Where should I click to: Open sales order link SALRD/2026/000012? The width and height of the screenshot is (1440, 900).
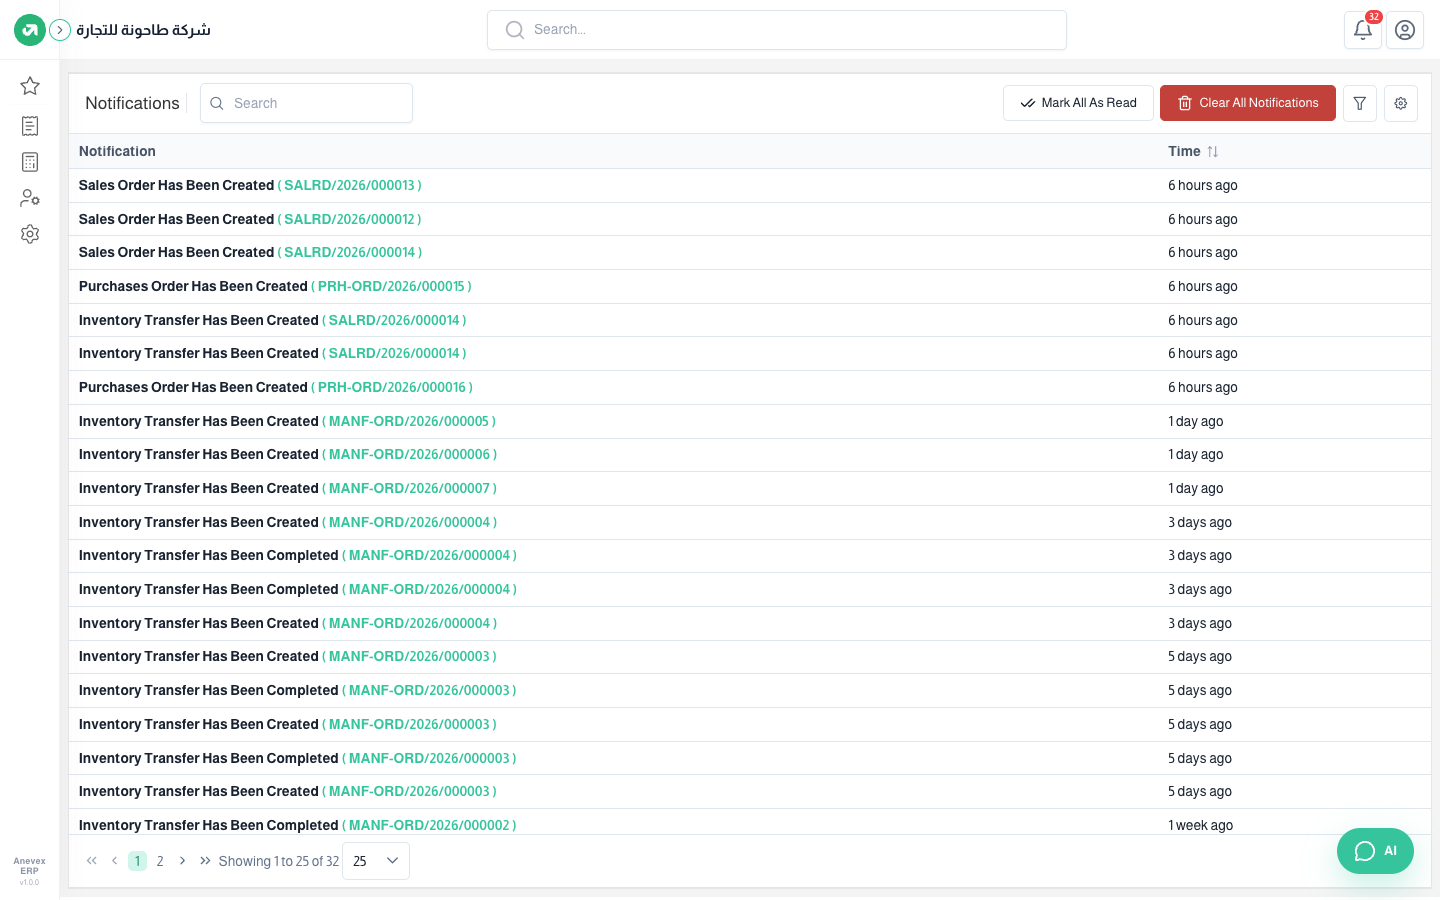(x=349, y=219)
